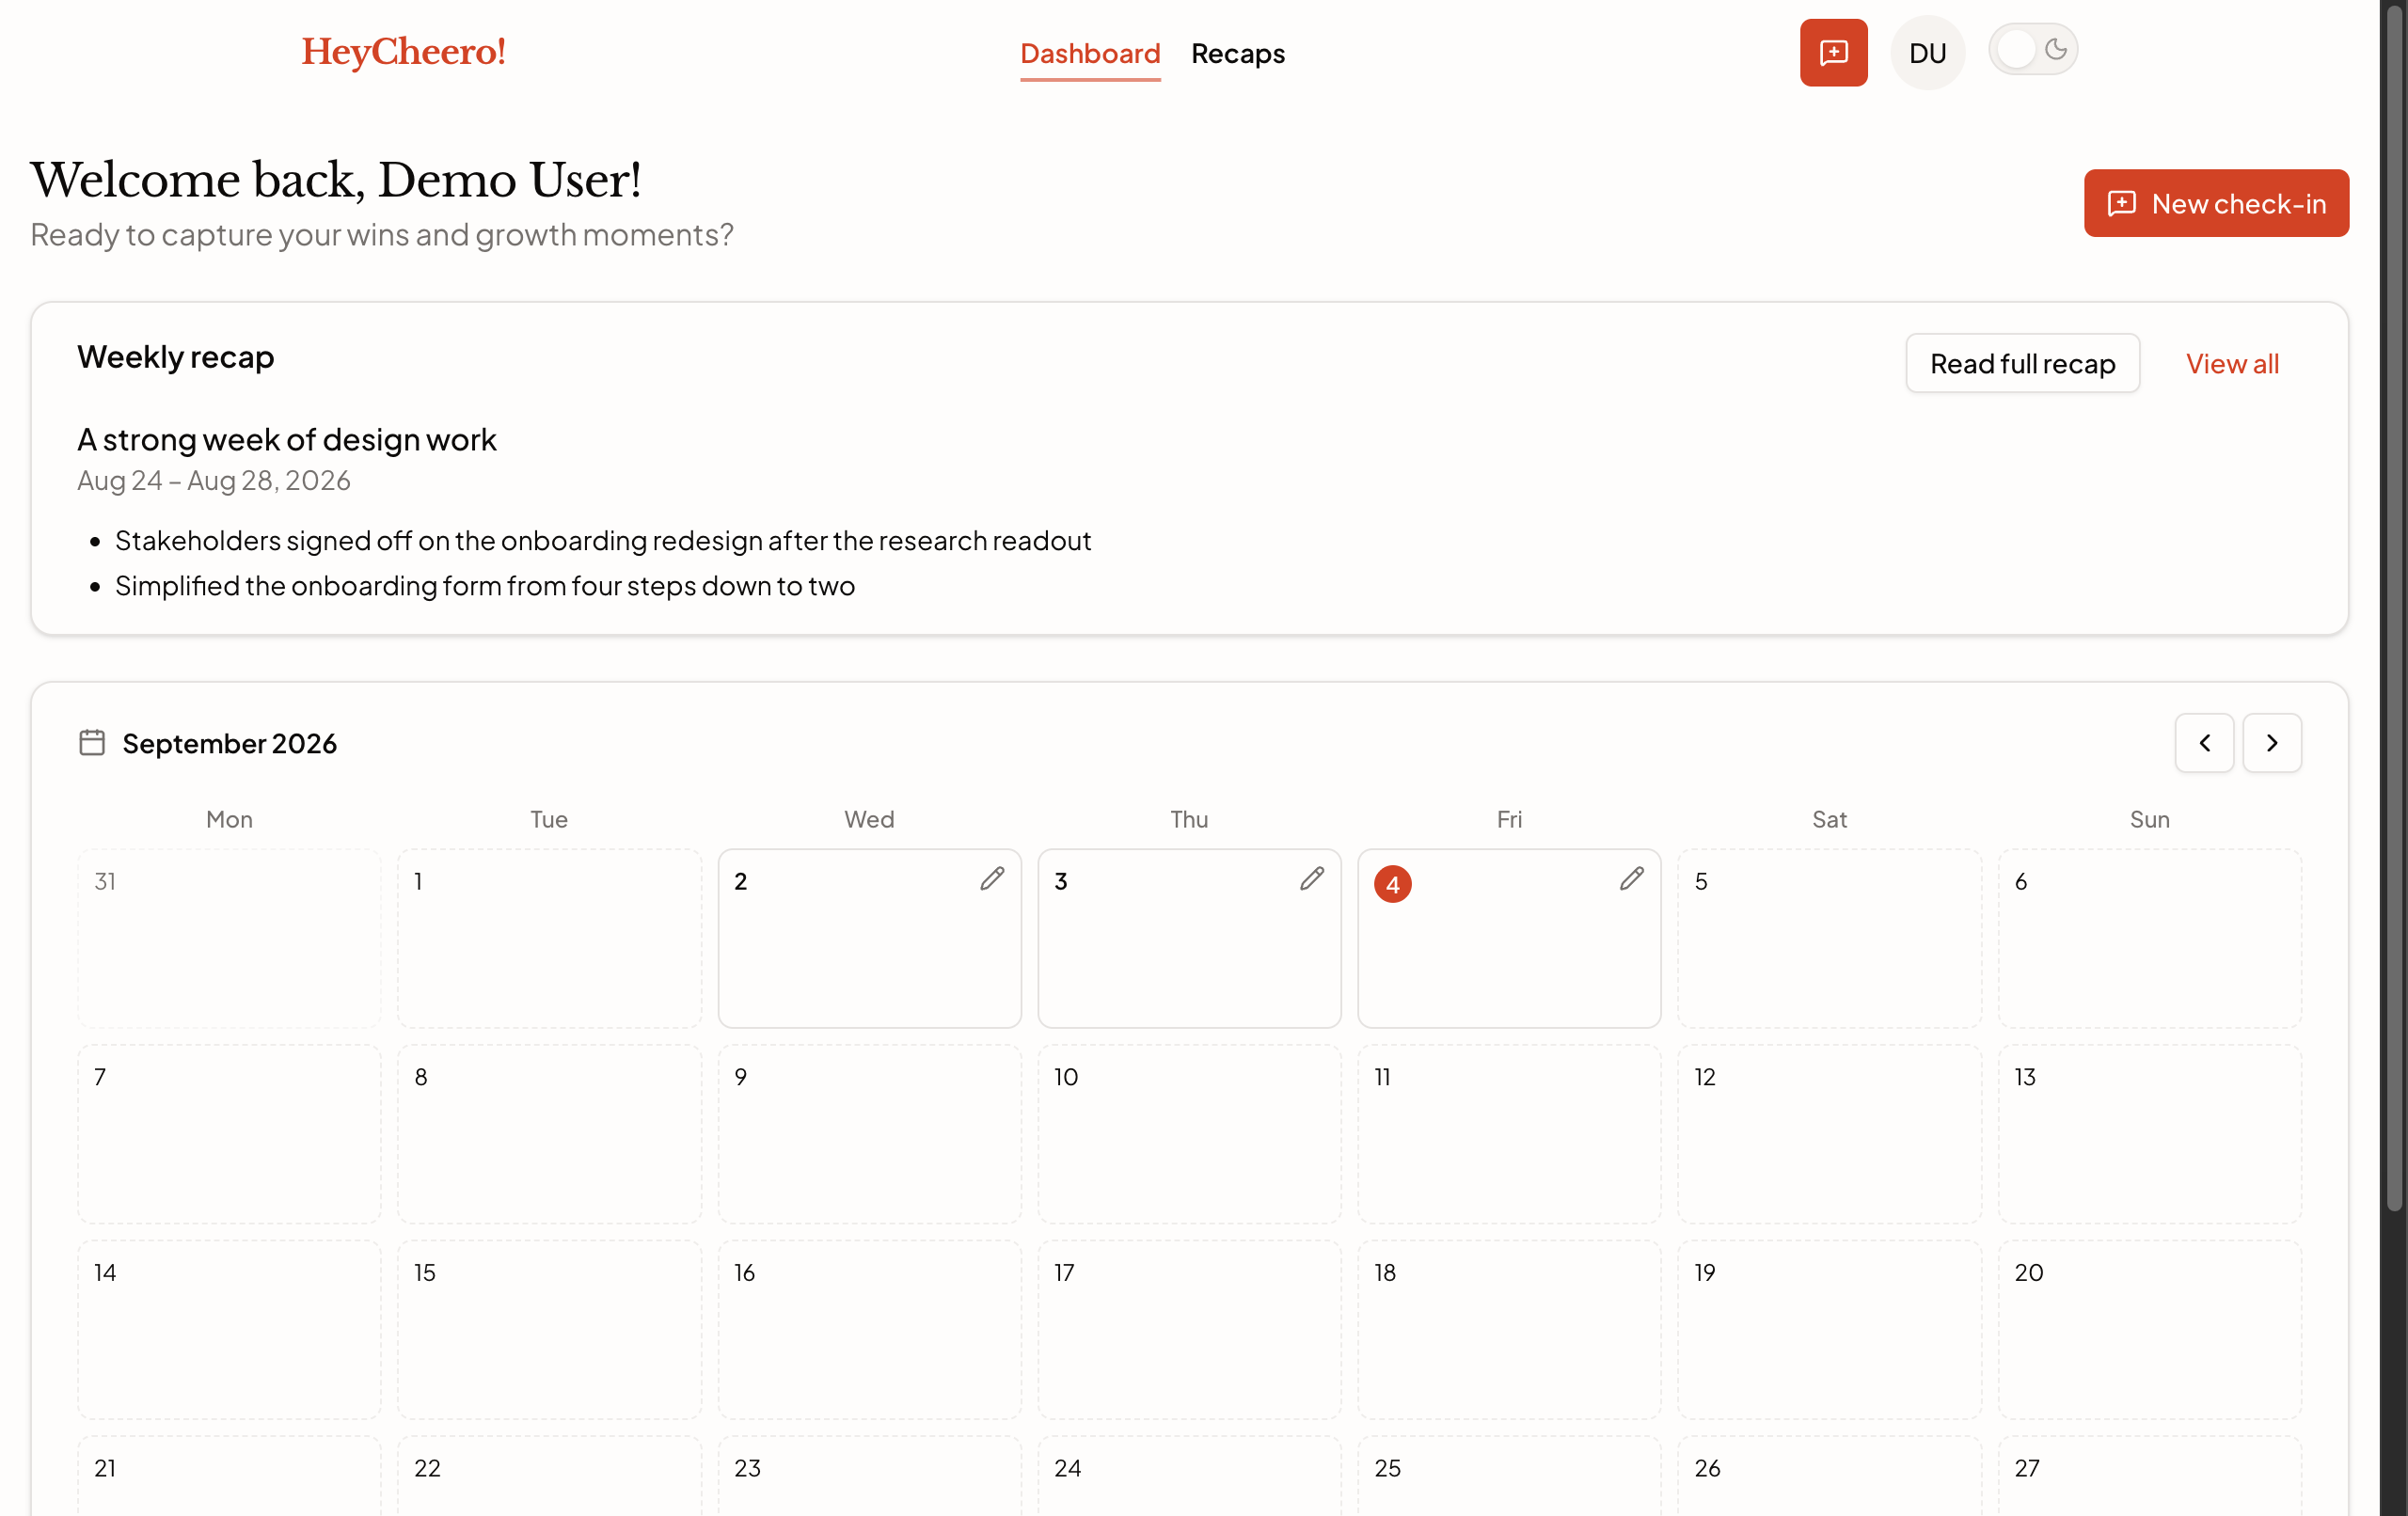Select calendar day 25
2408x1516 pixels.
point(1509,1477)
